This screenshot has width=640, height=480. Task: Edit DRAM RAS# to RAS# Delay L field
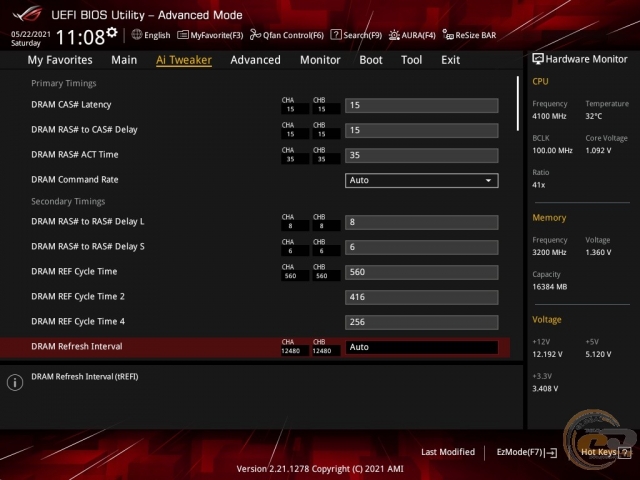(x=422, y=222)
